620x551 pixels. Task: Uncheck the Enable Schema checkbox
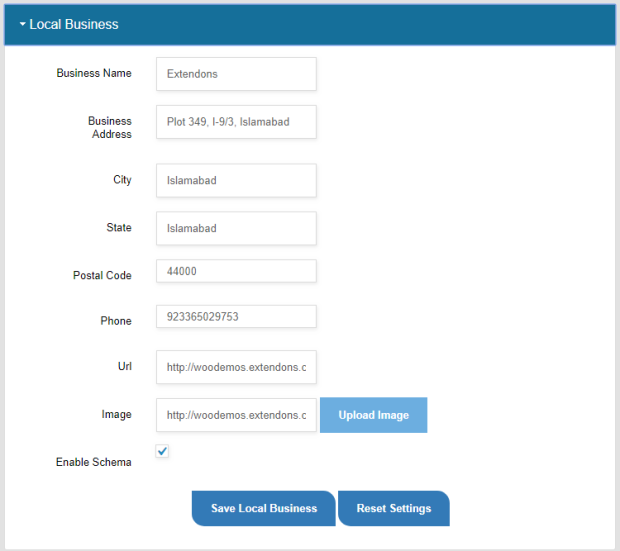click(x=163, y=451)
